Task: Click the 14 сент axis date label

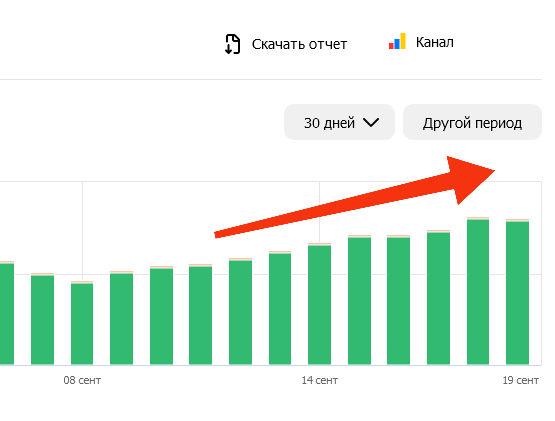Action: click(319, 380)
